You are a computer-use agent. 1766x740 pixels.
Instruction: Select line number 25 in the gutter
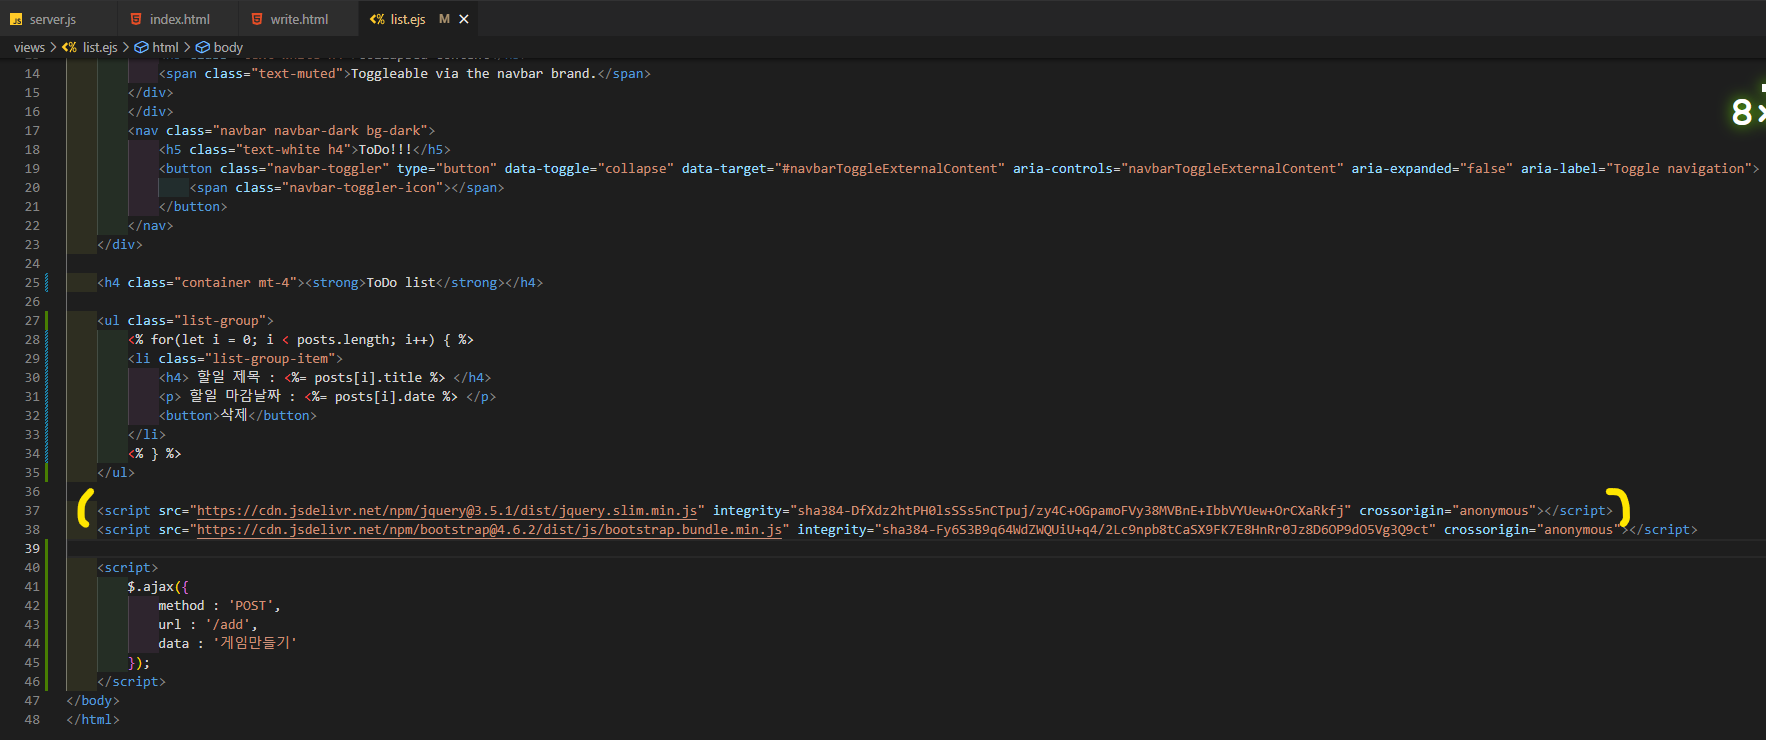(32, 282)
